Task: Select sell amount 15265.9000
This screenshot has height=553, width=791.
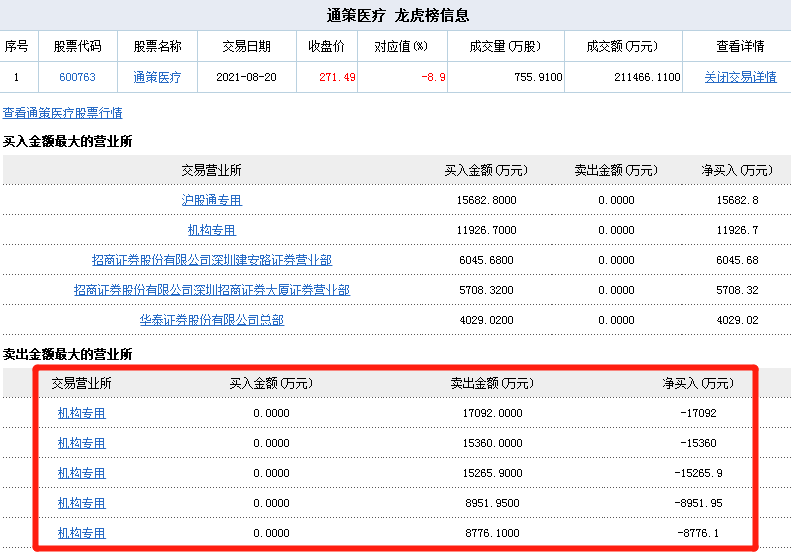Action: click(x=492, y=473)
